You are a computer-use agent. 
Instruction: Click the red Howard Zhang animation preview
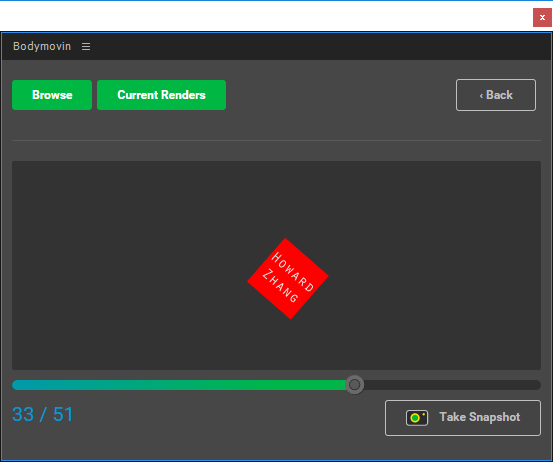(288, 279)
